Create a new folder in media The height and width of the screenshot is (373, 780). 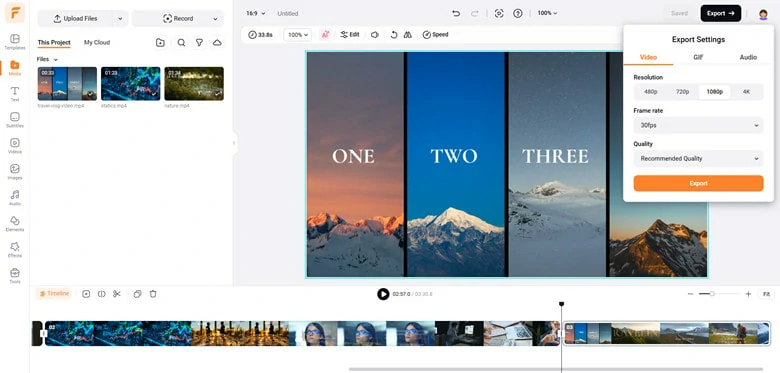160,43
